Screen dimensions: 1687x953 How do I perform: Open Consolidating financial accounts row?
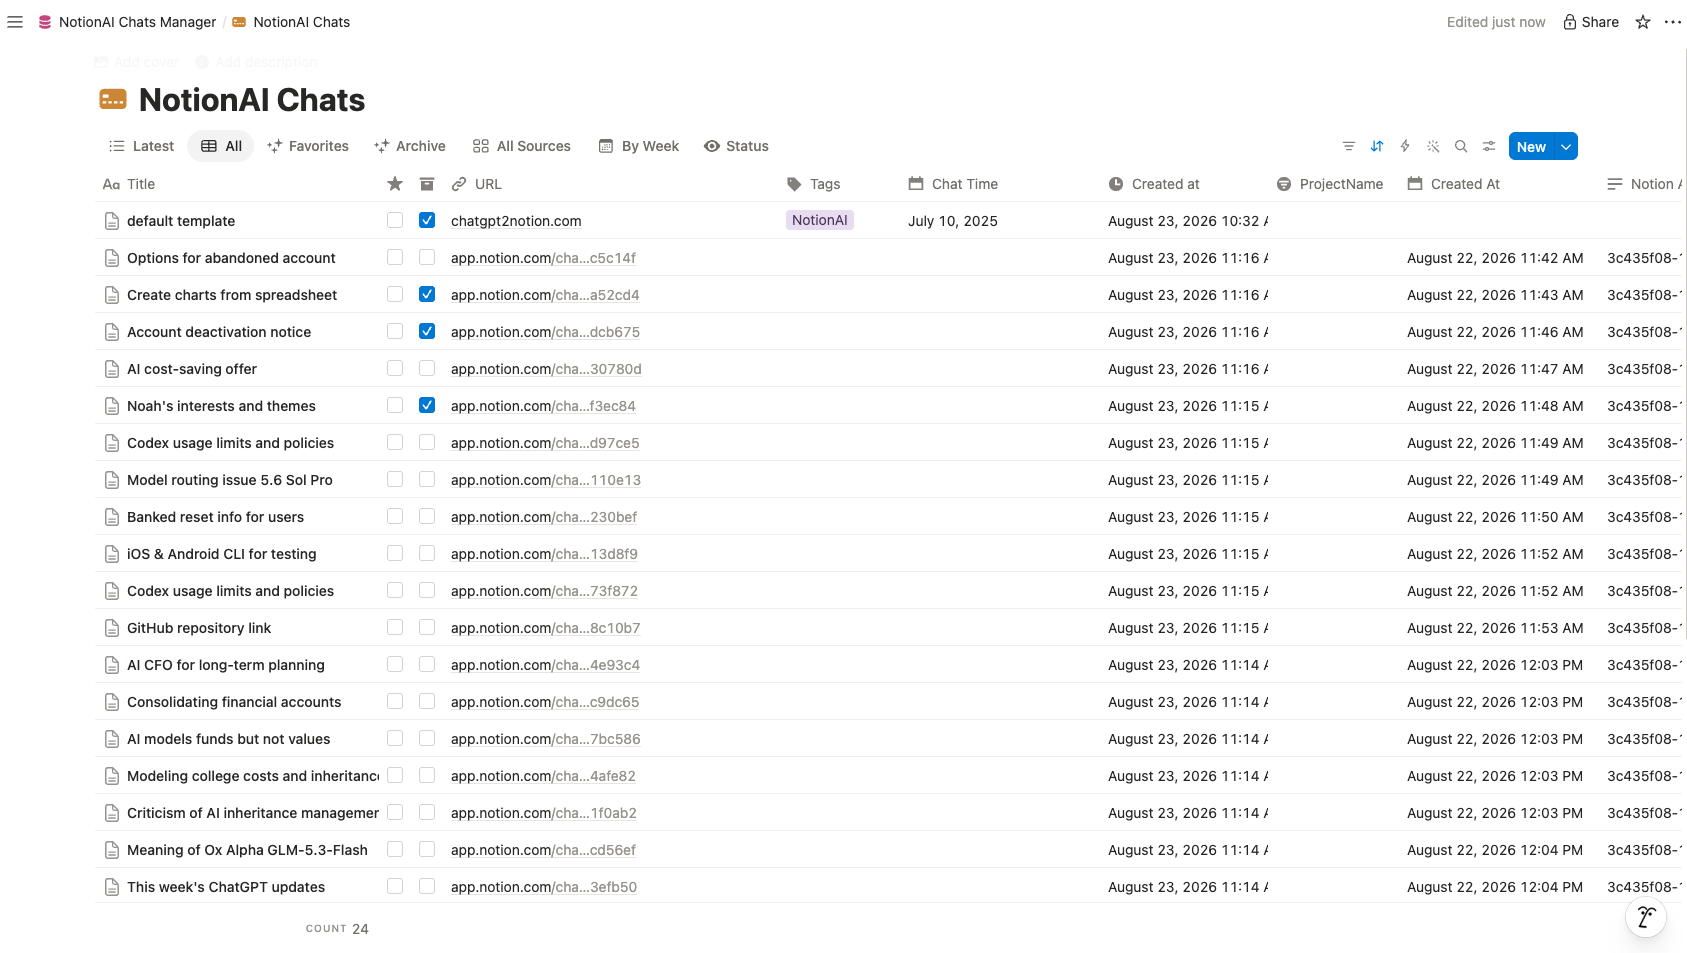(234, 702)
